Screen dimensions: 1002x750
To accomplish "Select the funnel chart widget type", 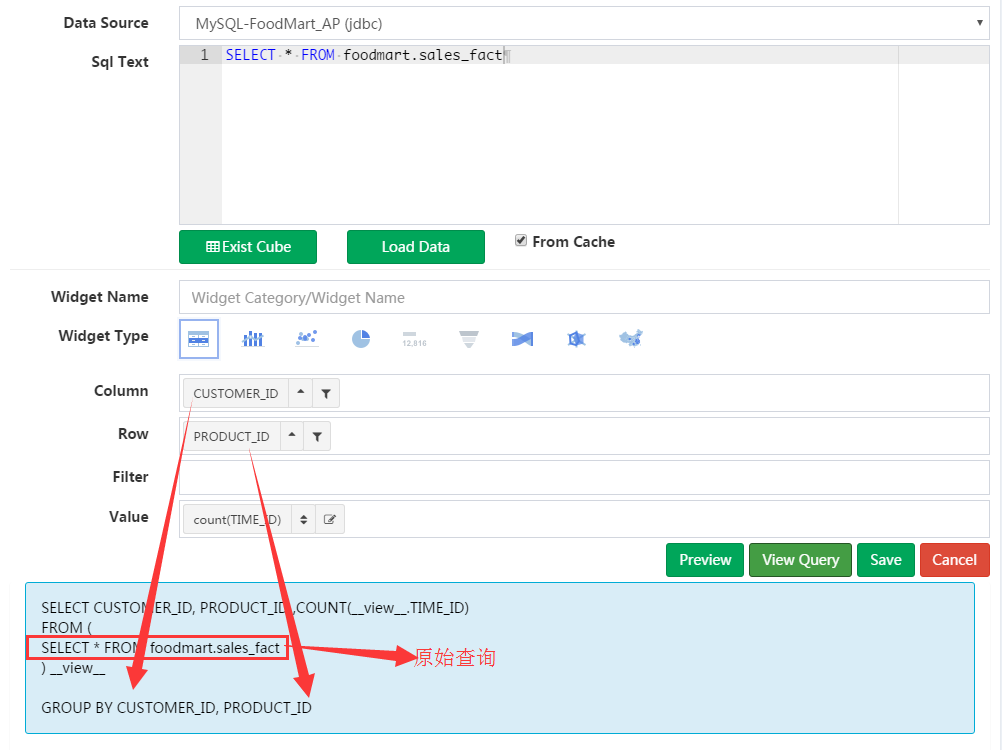I will click(x=468, y=339).
